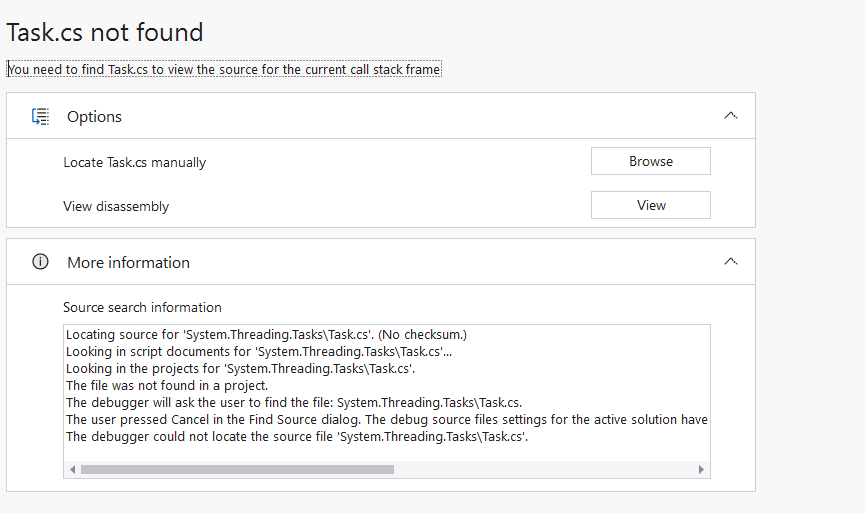Screen dimensions: 865x513
Task: Click the More information info icon
Action: (40, 262)
